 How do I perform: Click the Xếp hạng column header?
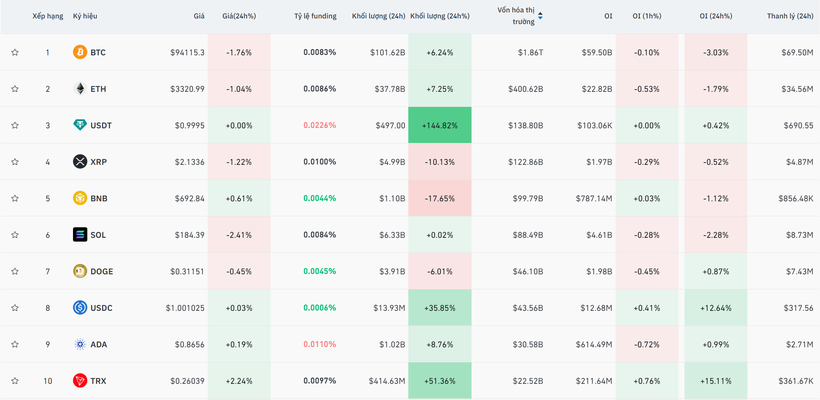click(46, 16)
